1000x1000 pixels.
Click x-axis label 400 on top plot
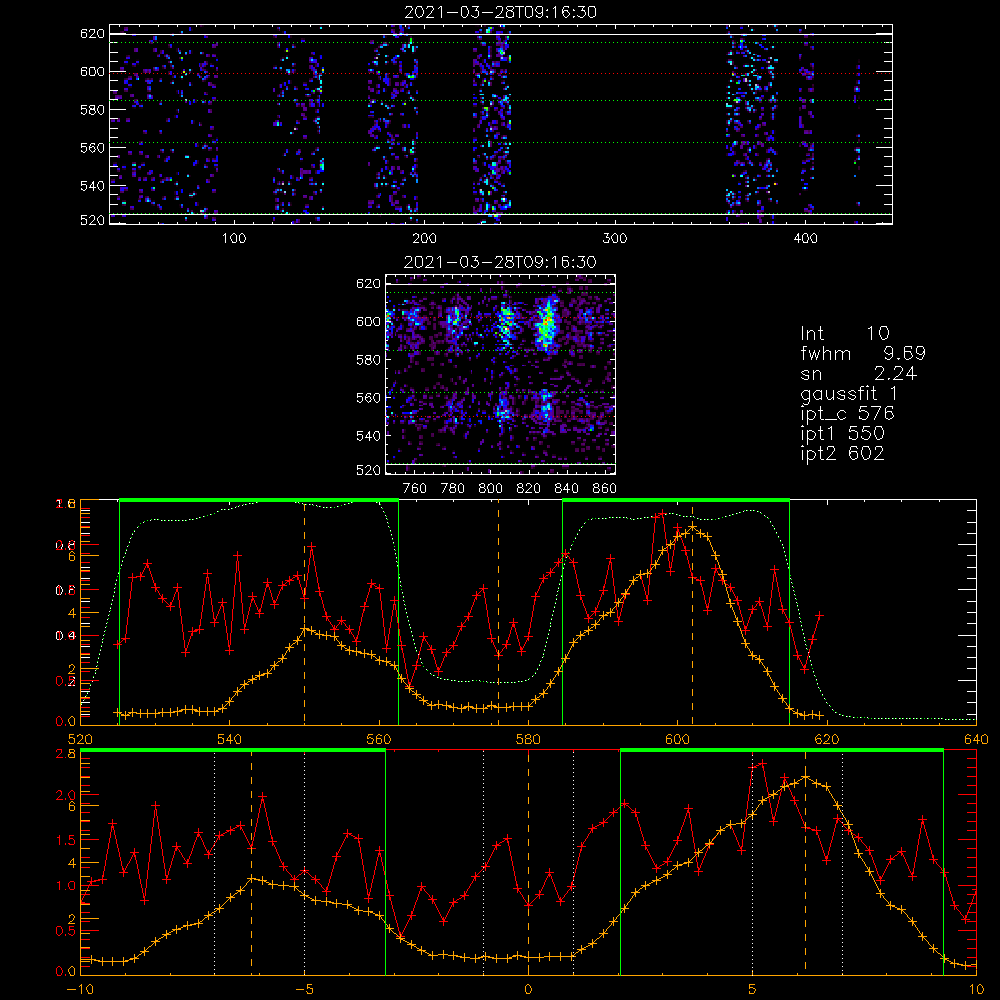coord(805,239)
